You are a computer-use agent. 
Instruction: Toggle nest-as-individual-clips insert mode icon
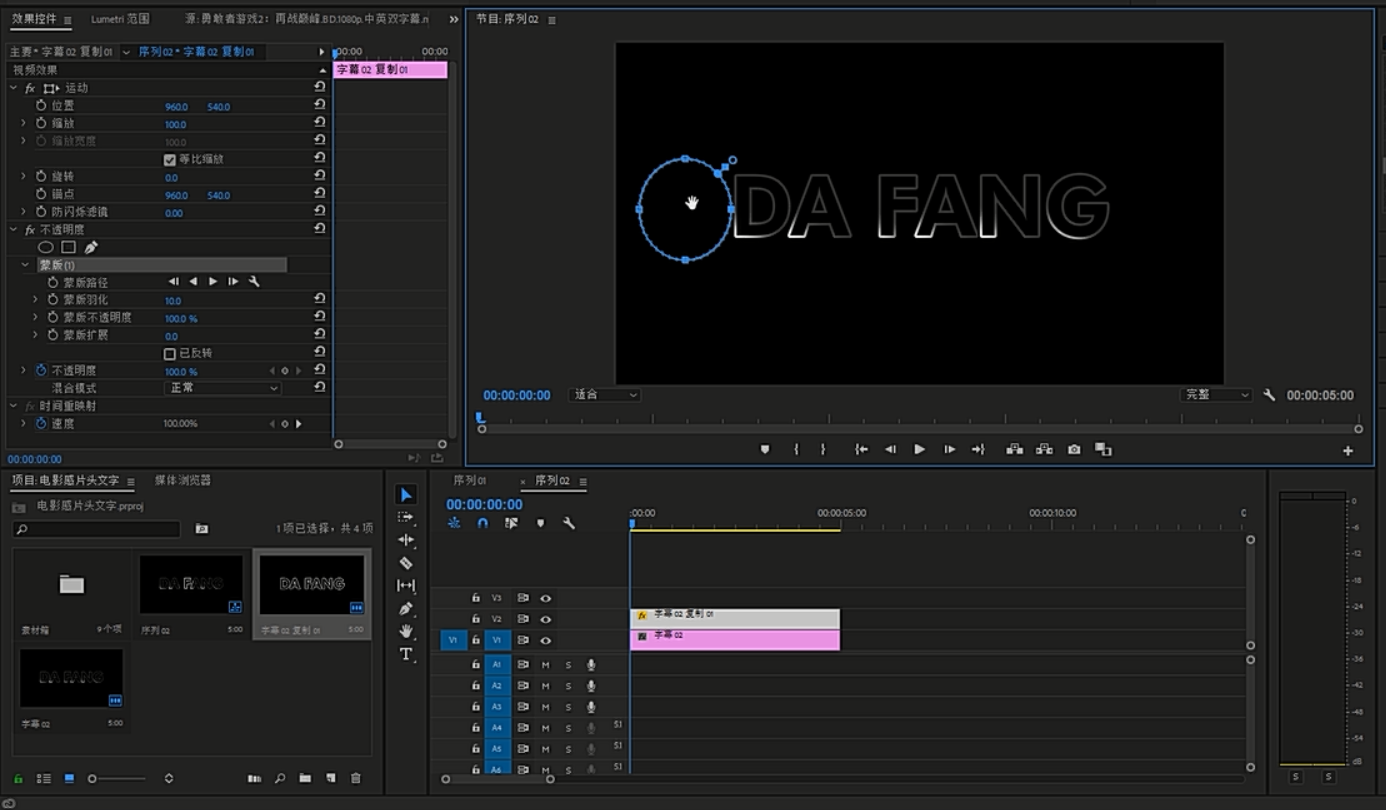tap(454, 523)
